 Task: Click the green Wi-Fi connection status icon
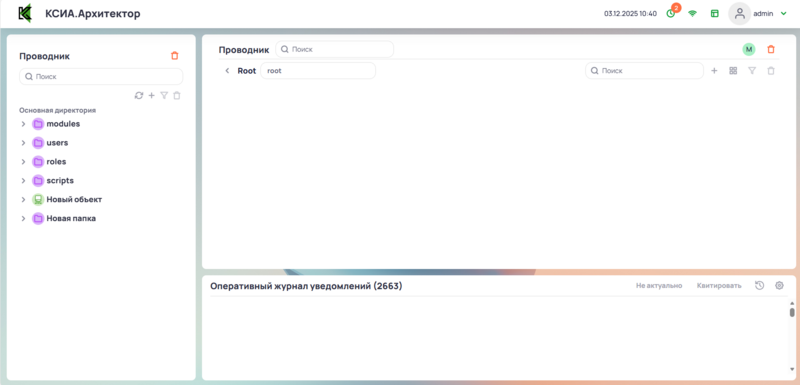click(692, 14)
